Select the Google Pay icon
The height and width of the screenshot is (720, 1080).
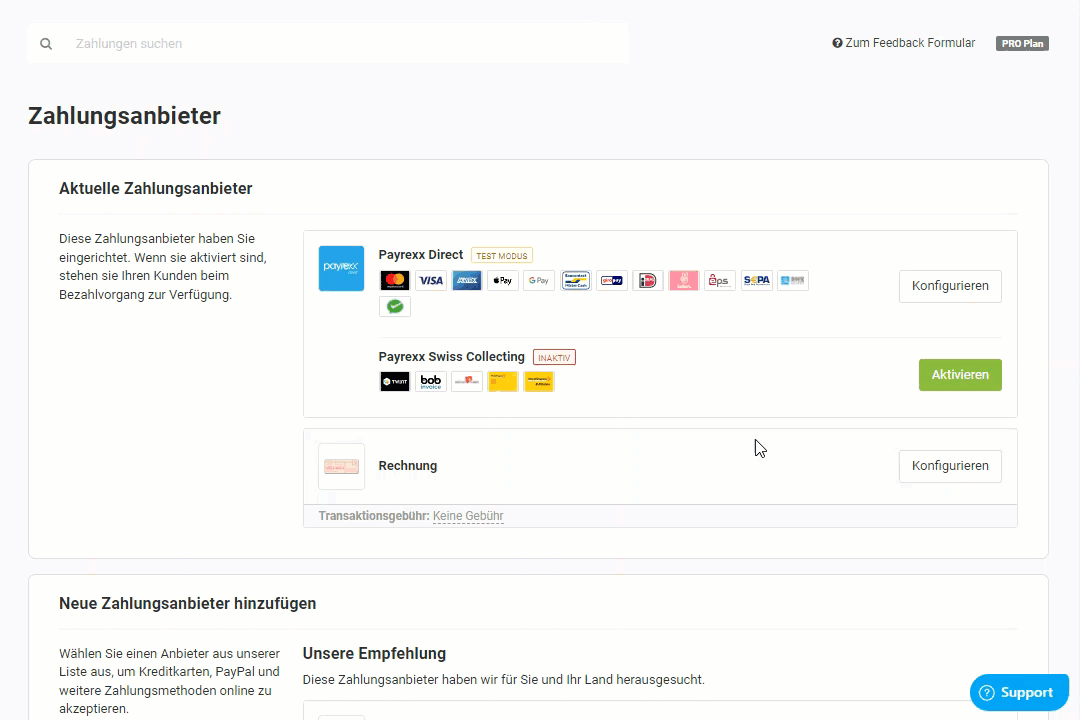(539, 281)
